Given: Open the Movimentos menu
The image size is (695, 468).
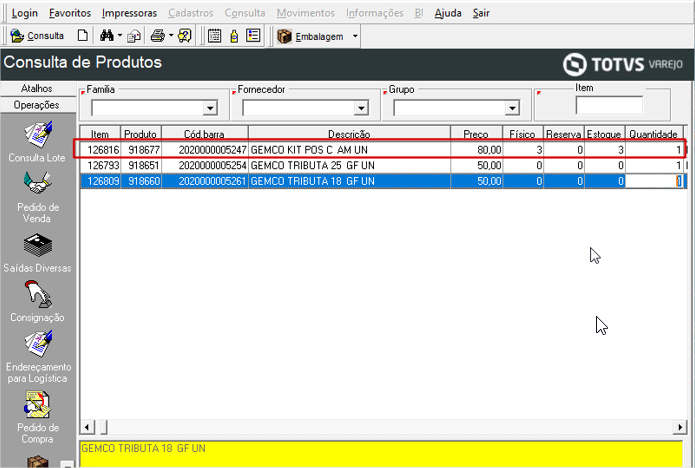Looking at the screenshot, I should click(x=306, y=13).
